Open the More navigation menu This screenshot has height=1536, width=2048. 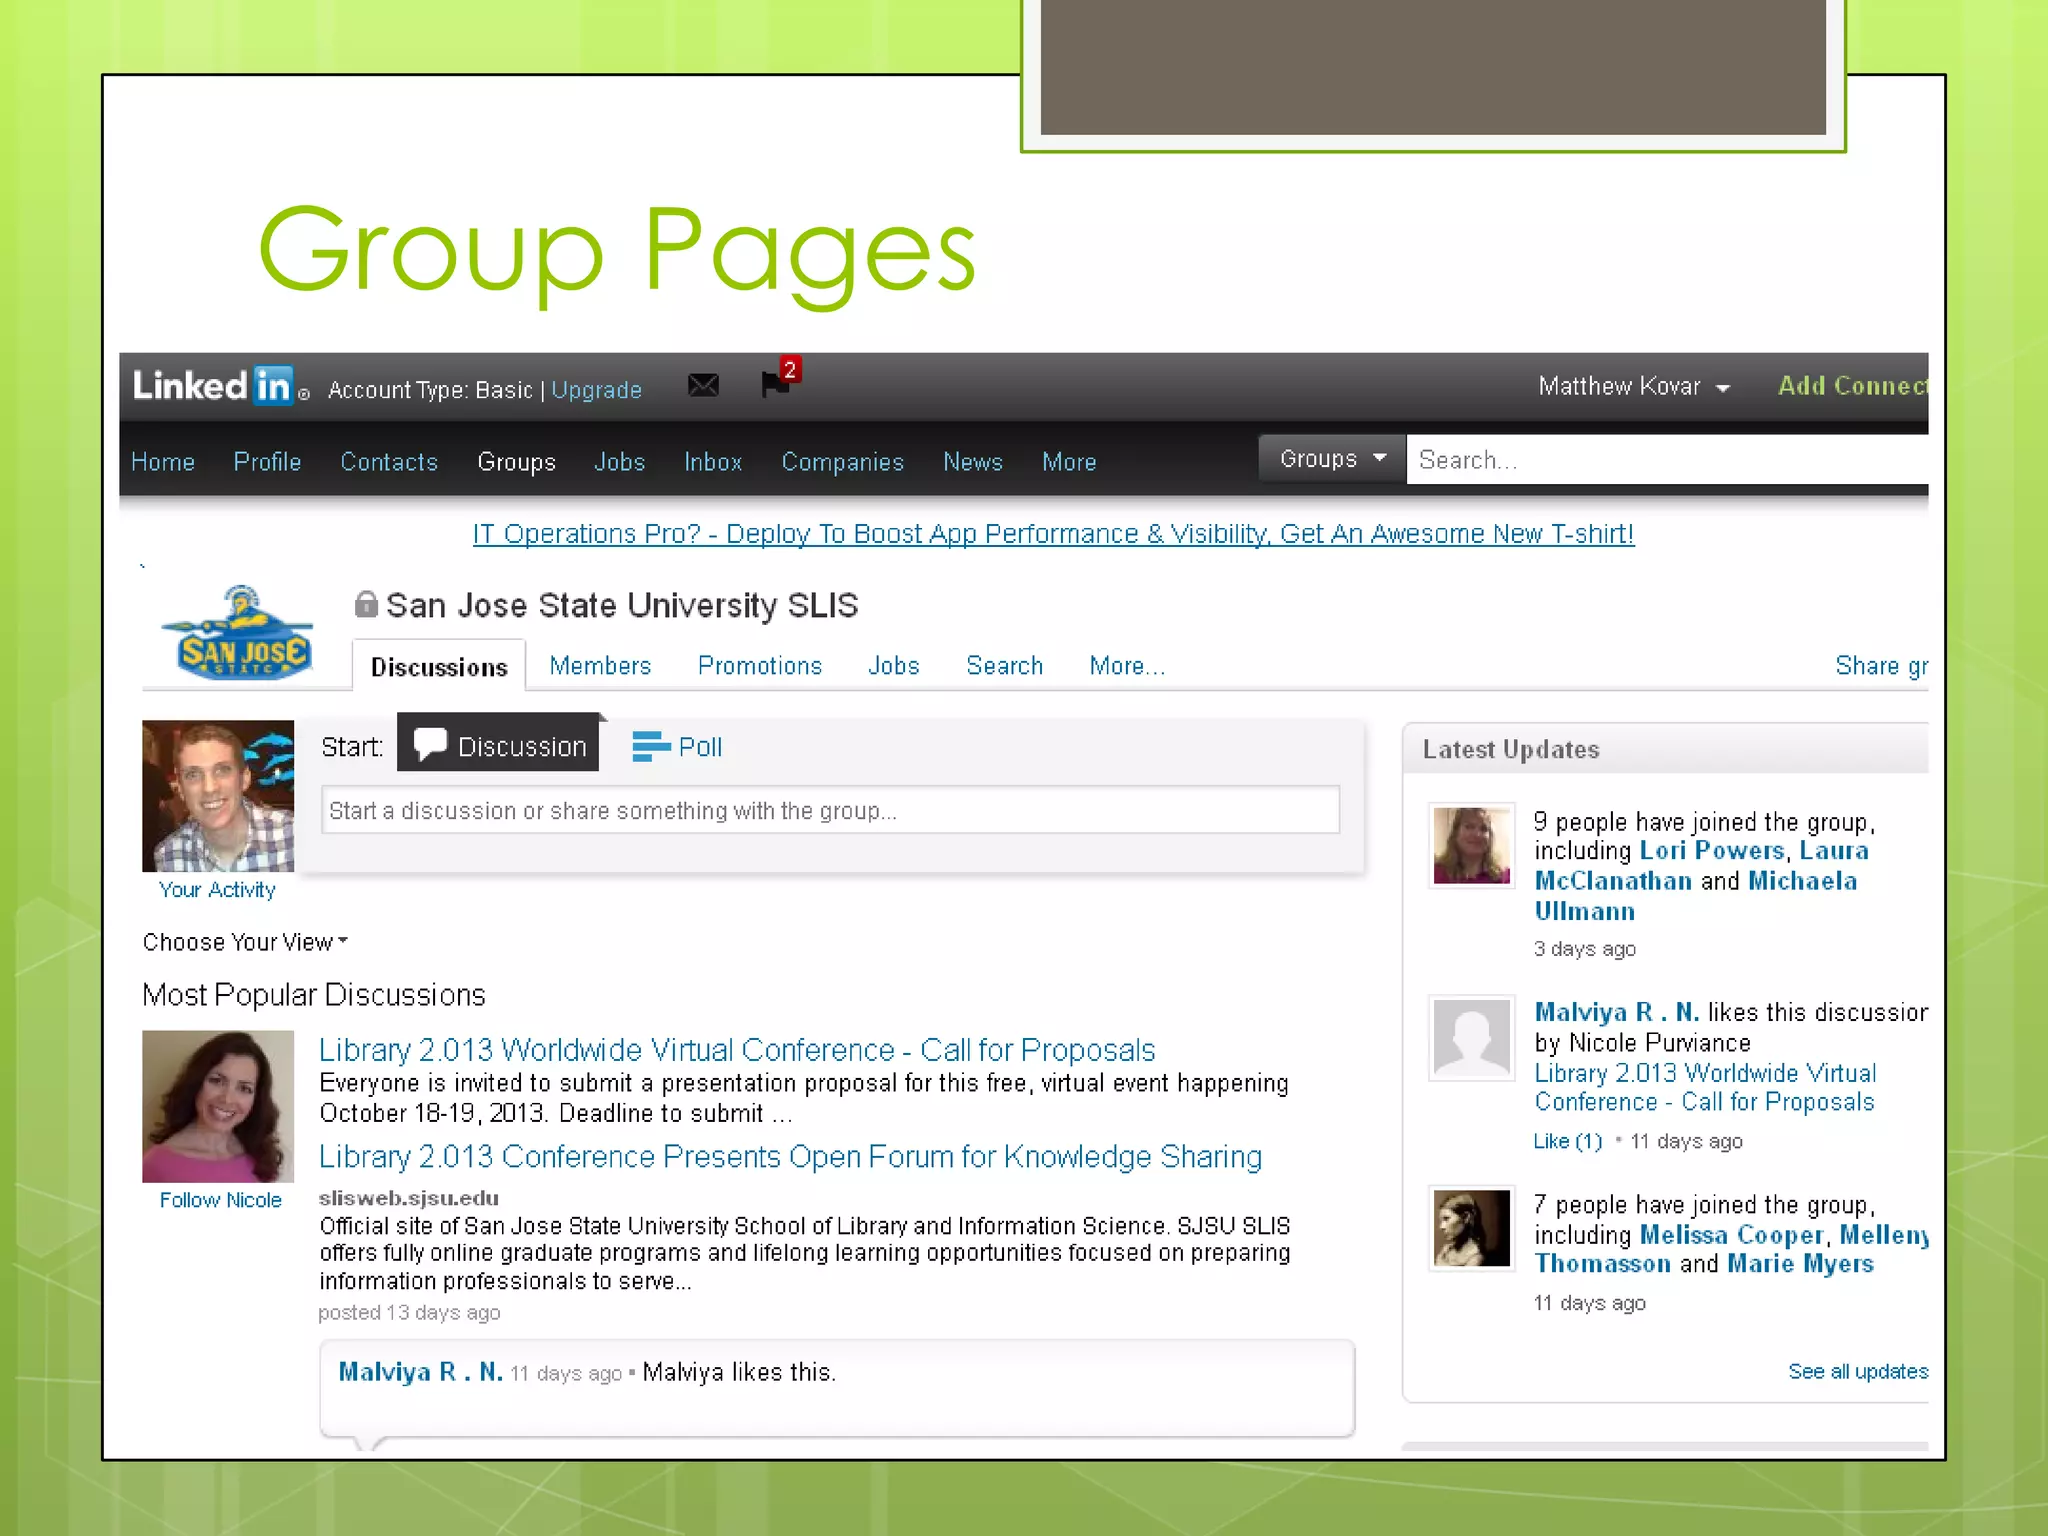pos(1069,462)
